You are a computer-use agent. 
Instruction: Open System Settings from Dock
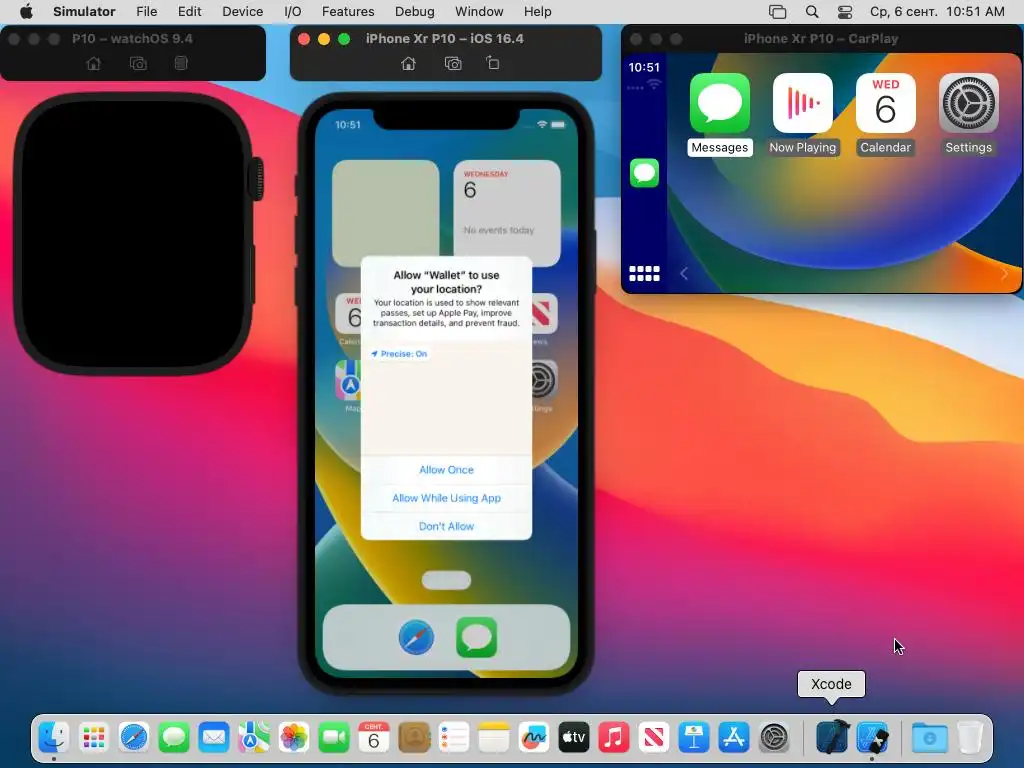774,738
